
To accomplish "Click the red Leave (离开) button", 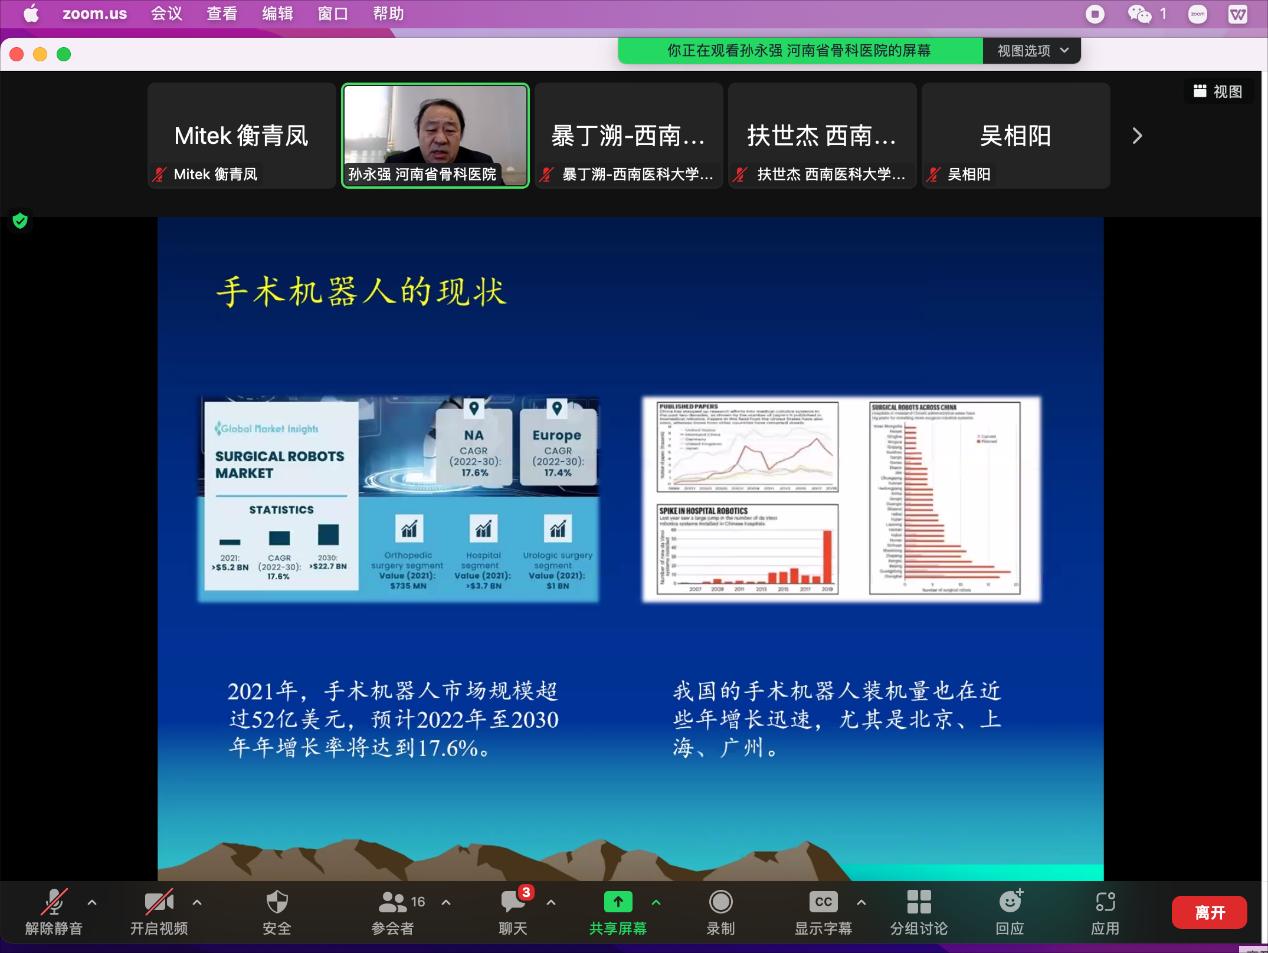I will pos(1209,912).
